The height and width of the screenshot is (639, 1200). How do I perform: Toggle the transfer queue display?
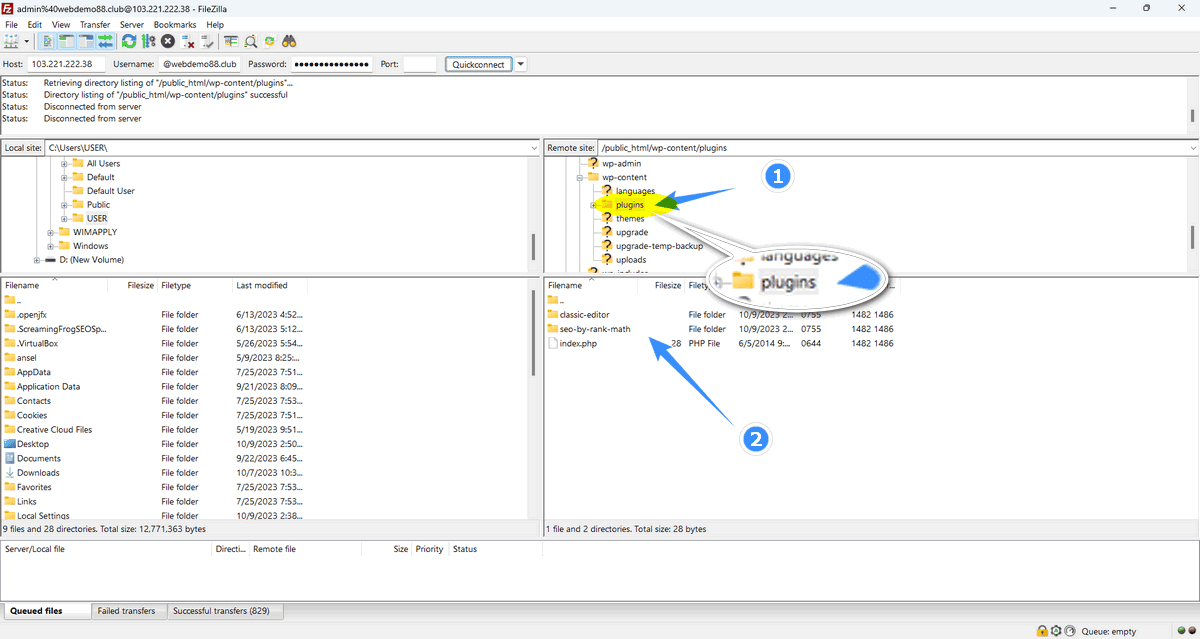[x=104, y=42]
